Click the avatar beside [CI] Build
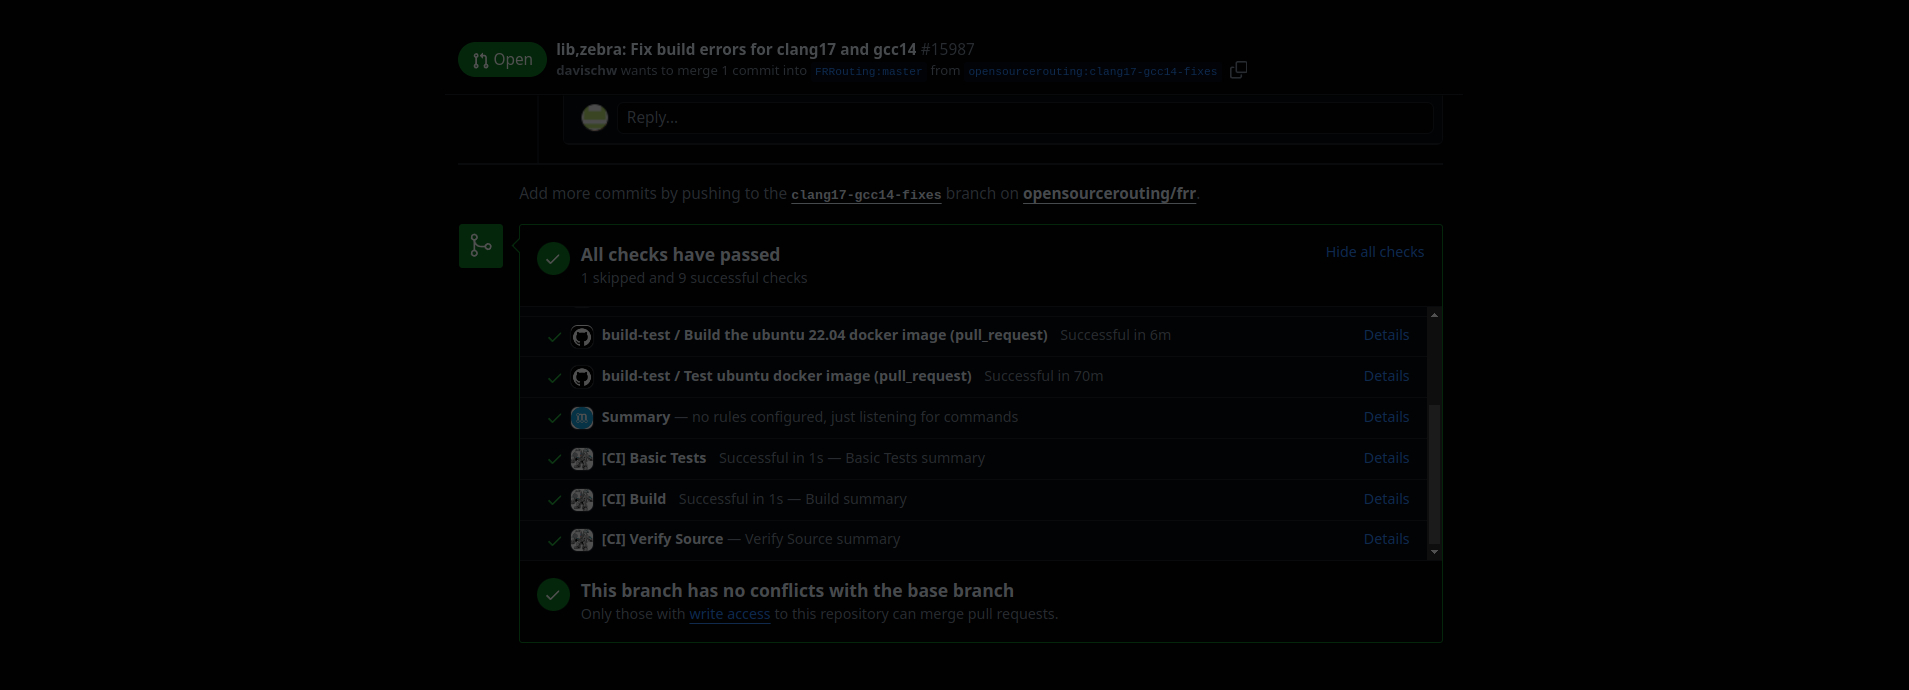Viewport: 1909px width, 690px height. (x=582, y=500)
